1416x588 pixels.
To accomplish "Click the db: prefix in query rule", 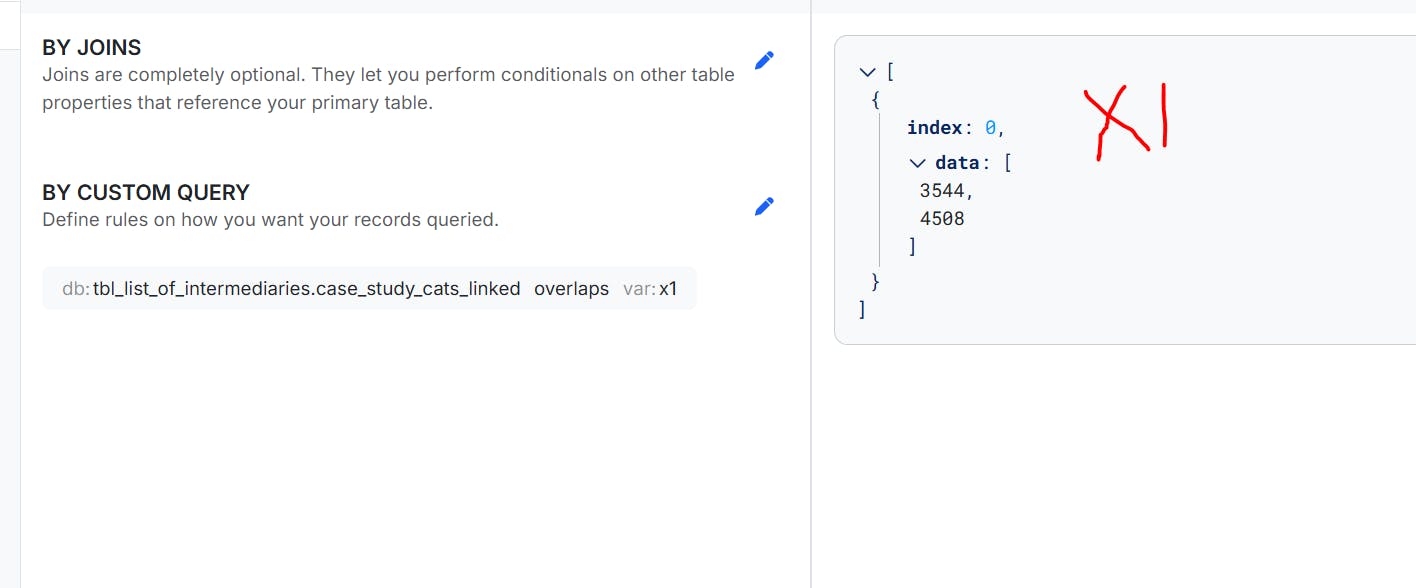I will 76,289.
